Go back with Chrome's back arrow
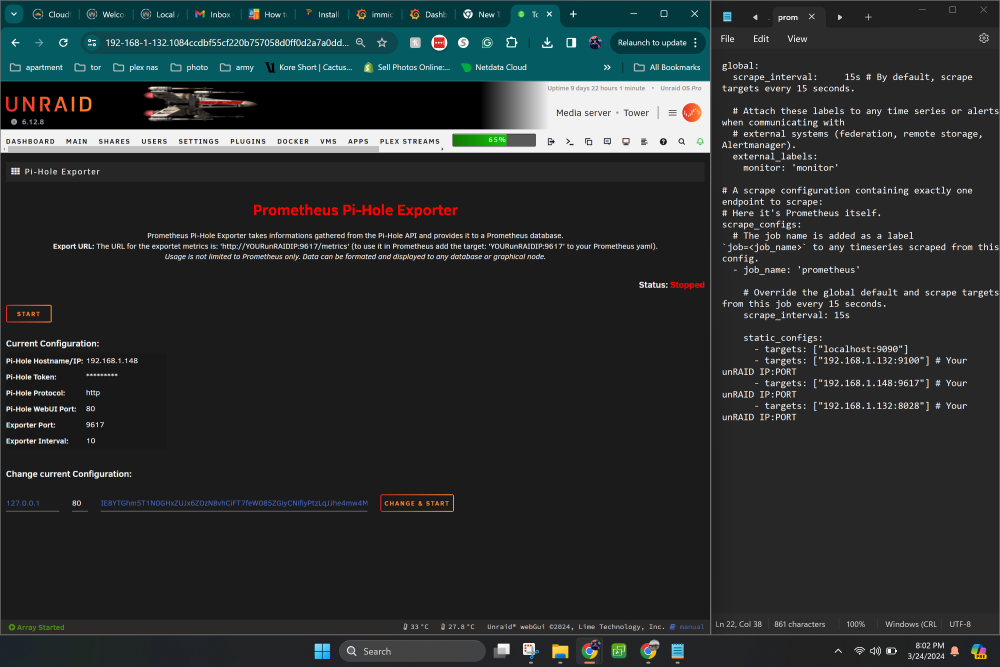The image size is (1000, 667). click(16, 43)
